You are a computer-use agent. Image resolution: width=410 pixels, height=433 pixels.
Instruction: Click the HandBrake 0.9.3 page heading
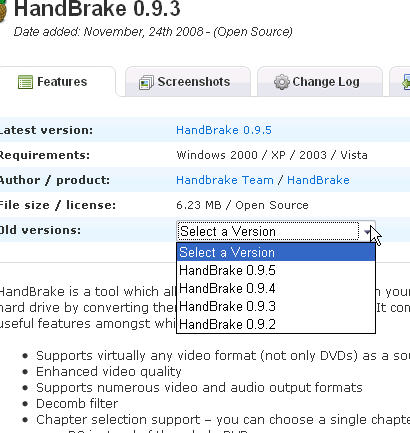point(97,9)
